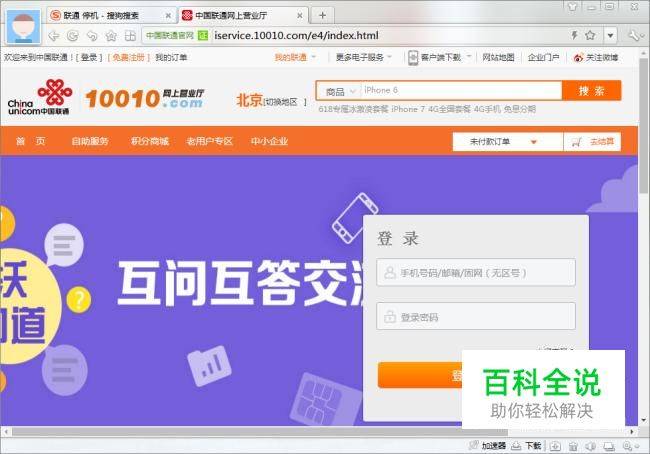Screen dimensions: 650x454
Task: Open the 网站地图 link
Action: pyautogui.click(x=498, y=57)
